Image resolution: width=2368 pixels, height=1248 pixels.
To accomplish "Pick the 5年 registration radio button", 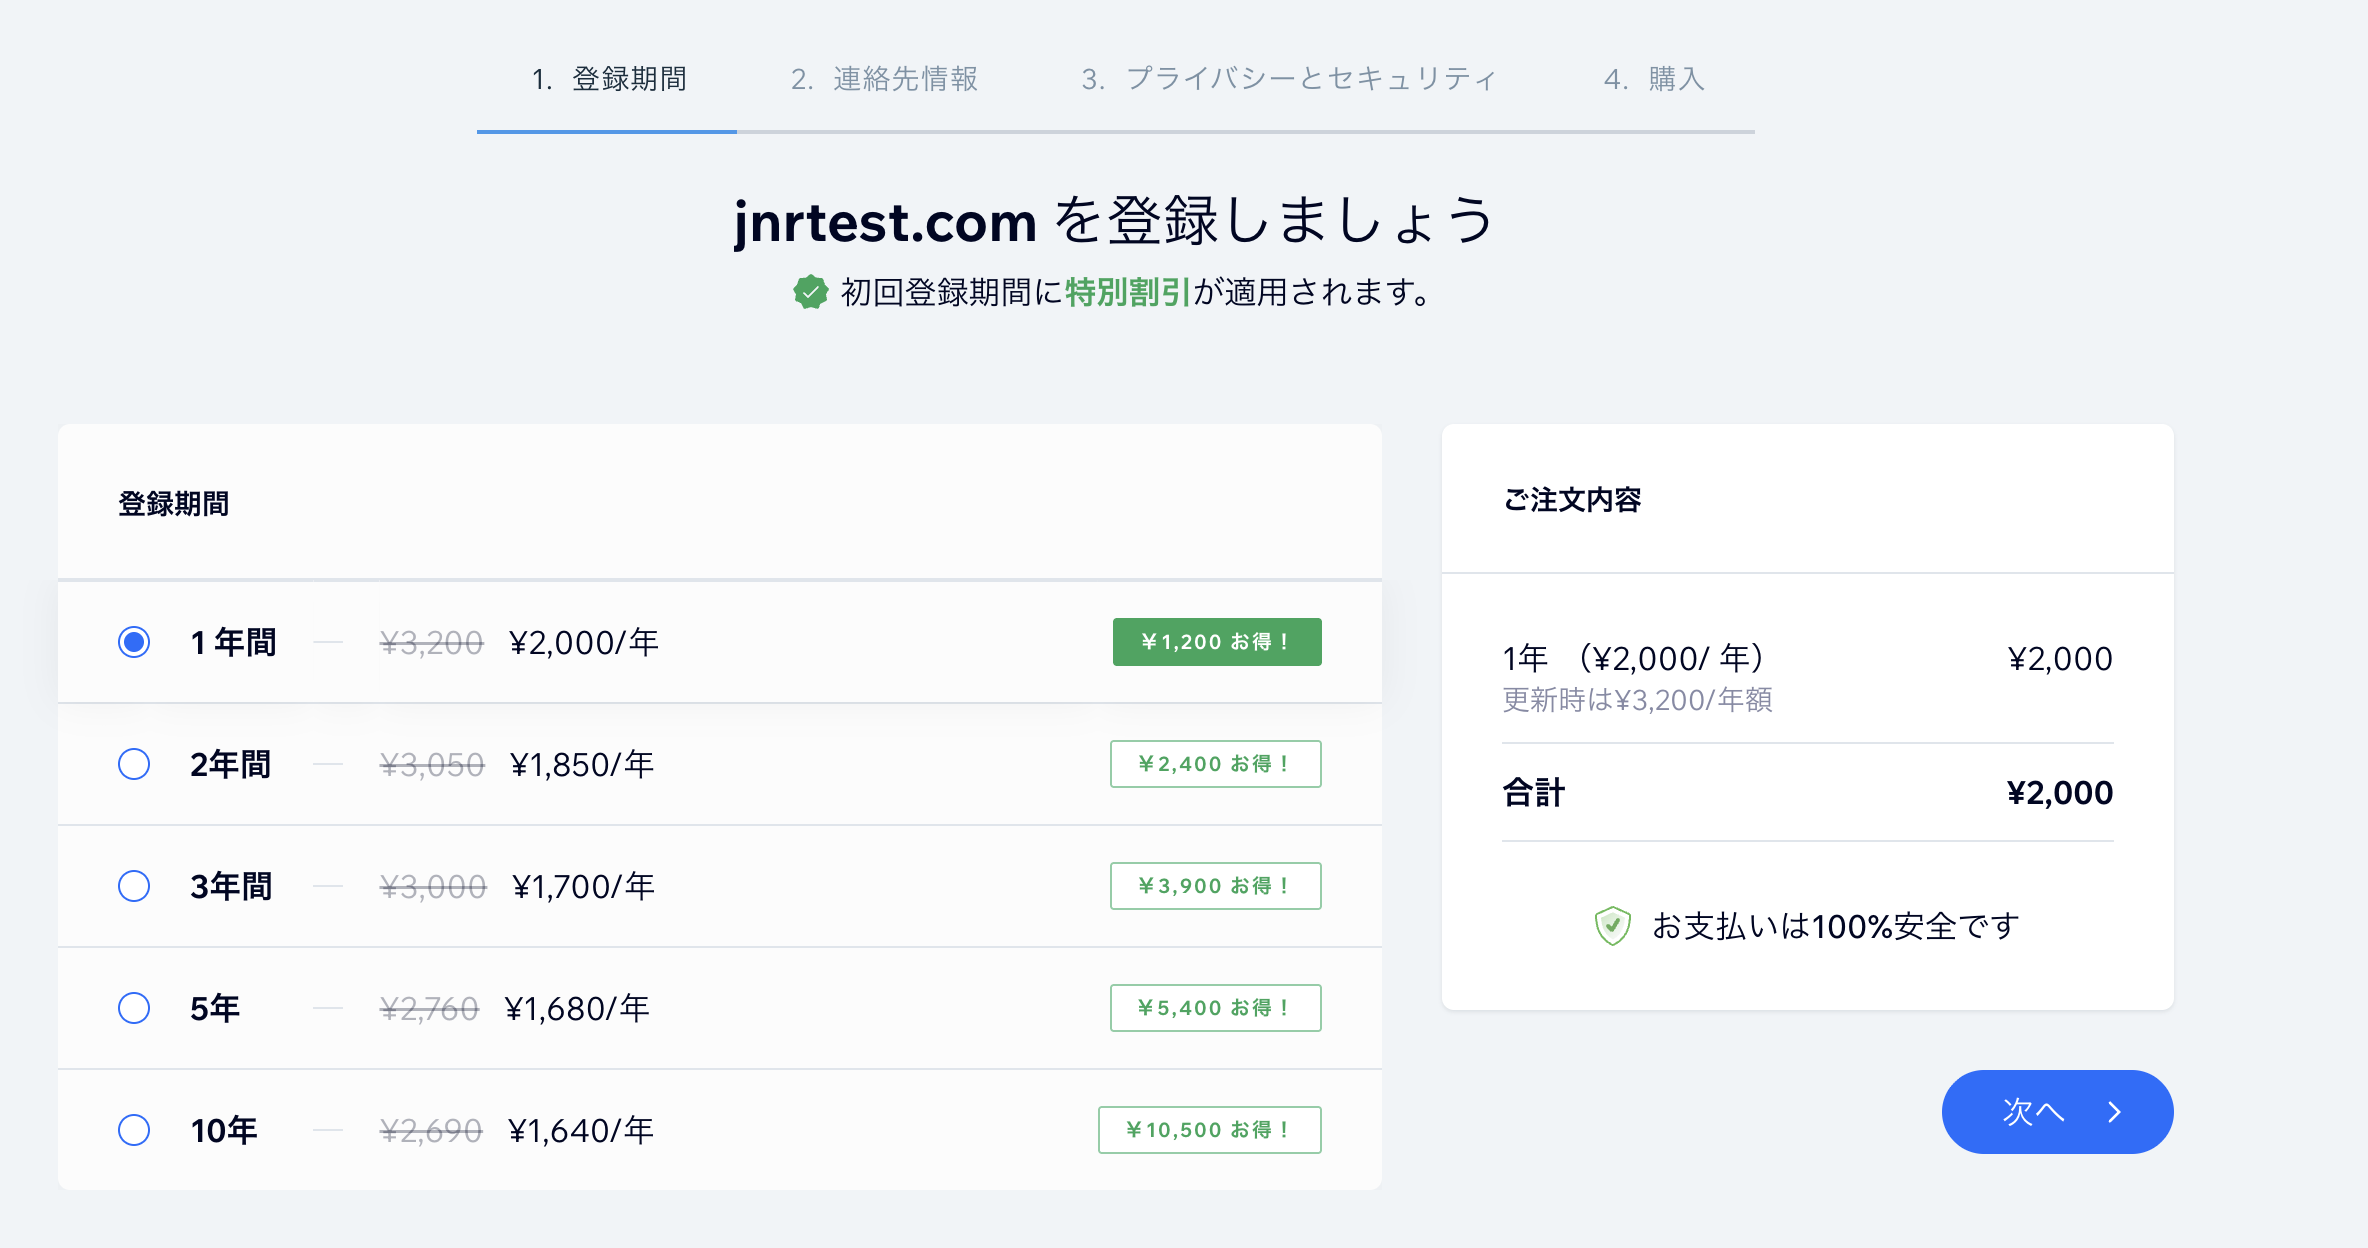I will (x=134, y=1008).
